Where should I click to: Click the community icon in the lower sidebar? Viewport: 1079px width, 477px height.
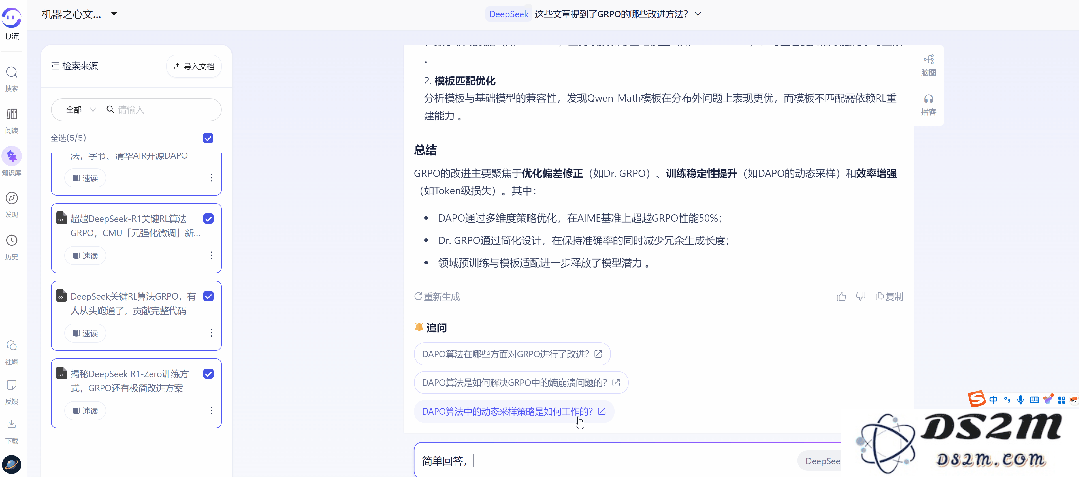(12, 345)
